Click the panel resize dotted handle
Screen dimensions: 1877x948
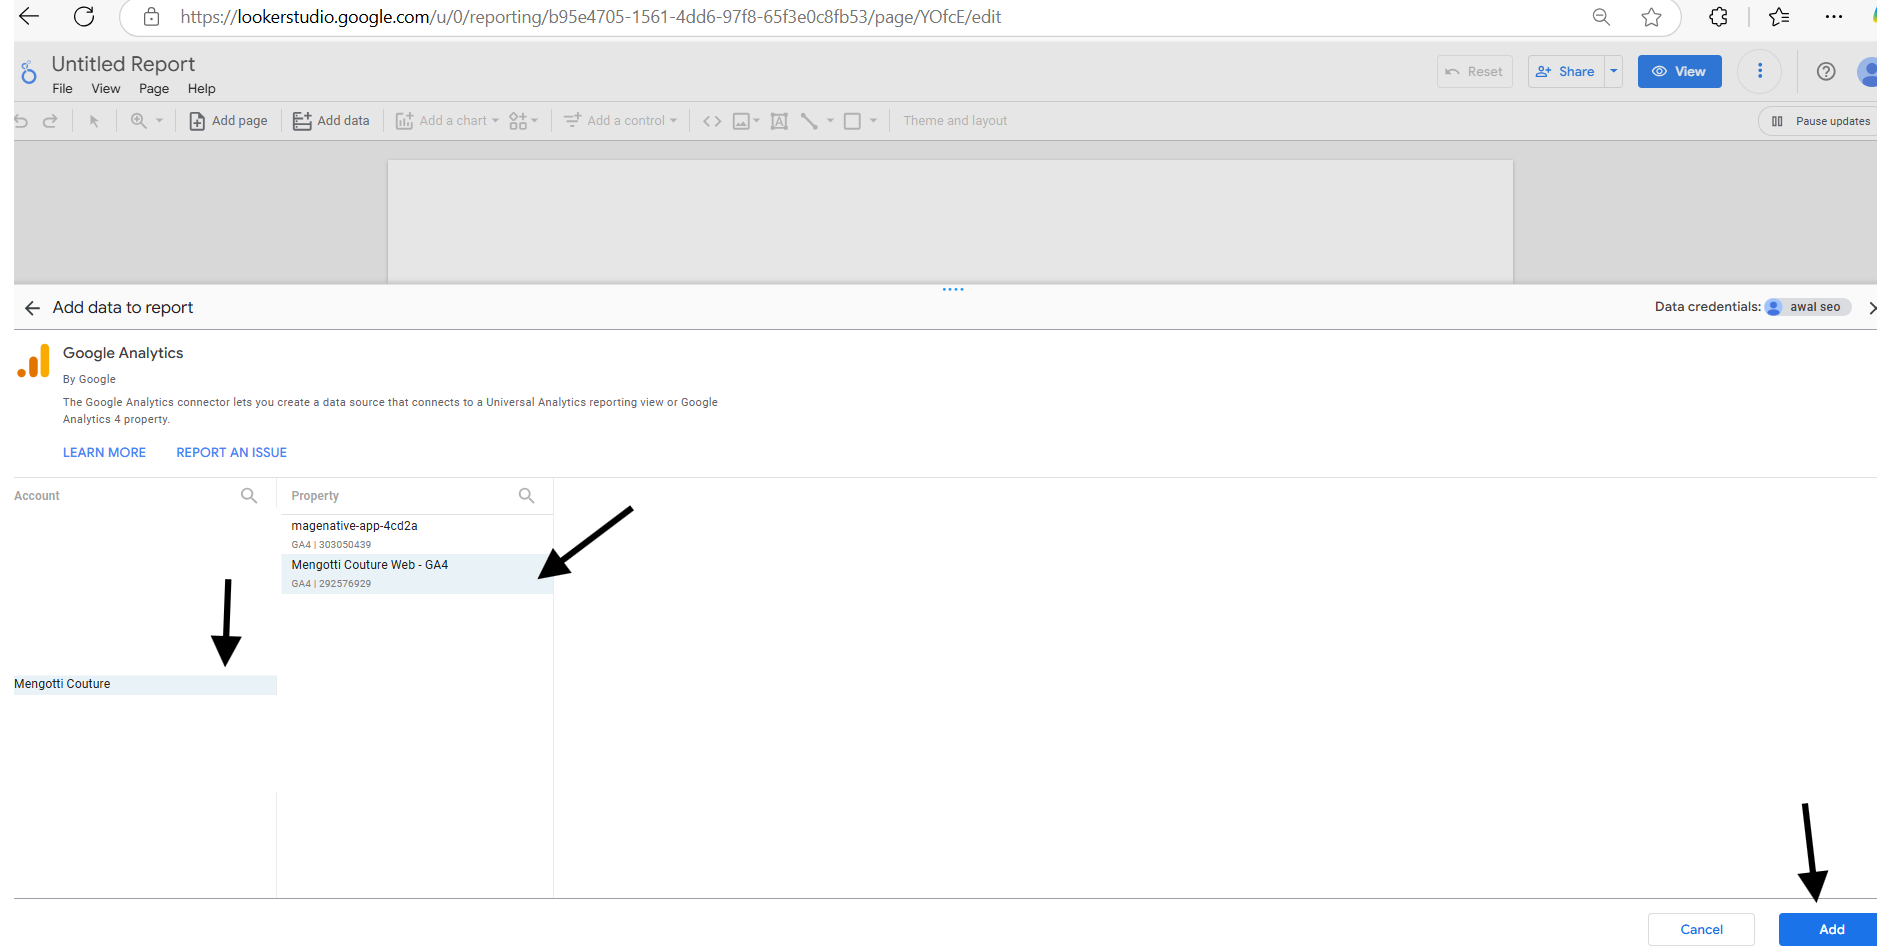click(x=953, y=290)
